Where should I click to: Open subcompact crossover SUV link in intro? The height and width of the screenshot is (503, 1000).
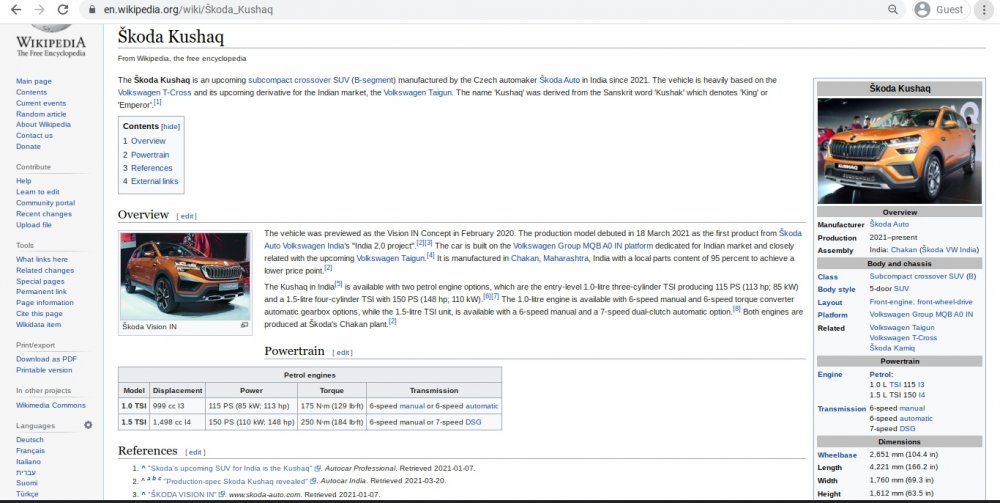(298, 80)
